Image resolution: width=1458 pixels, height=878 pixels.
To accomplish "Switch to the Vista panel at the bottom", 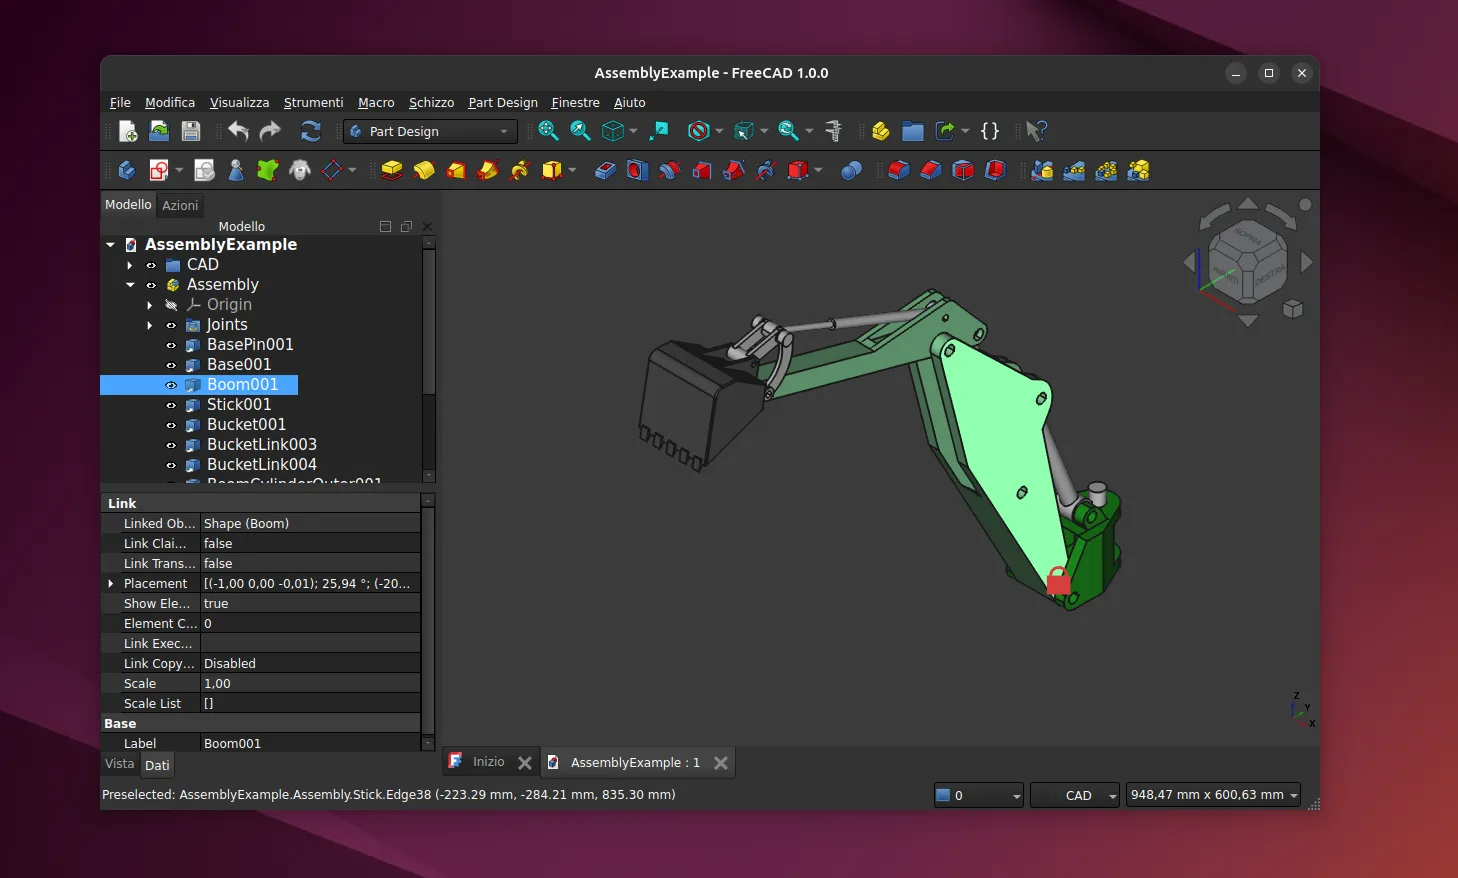I will (119, 764).
